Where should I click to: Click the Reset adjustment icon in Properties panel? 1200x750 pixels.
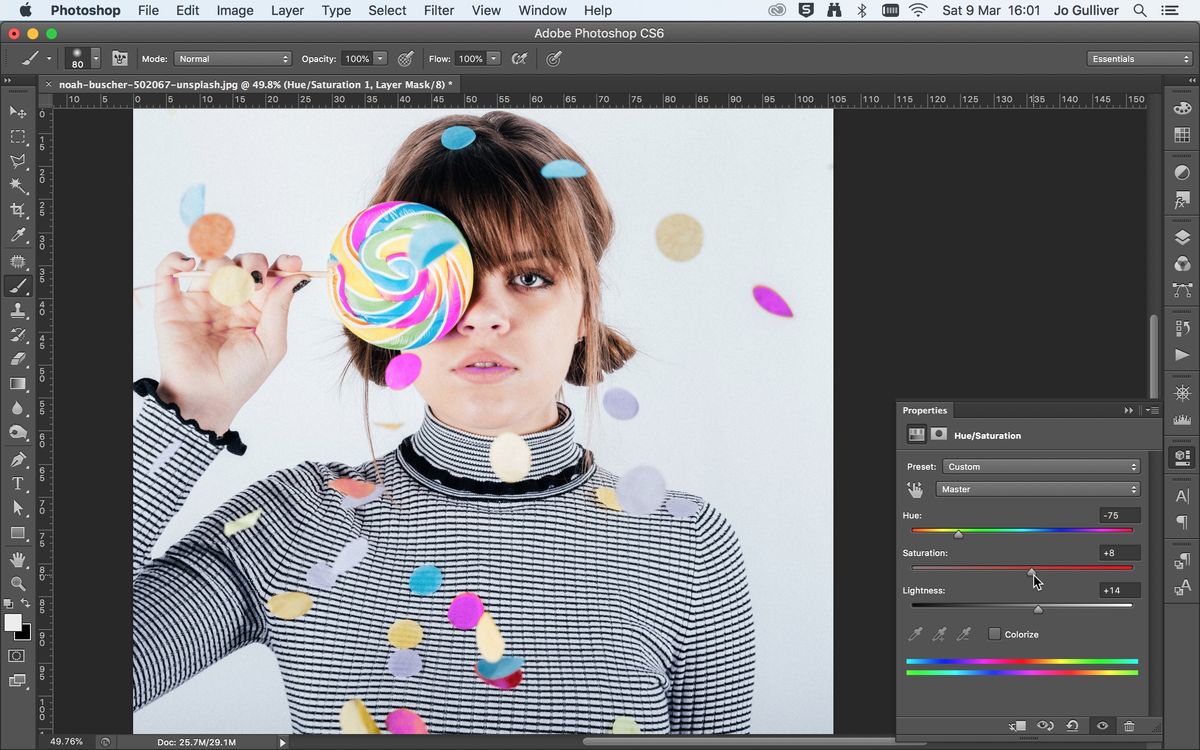(x=1072, y=726)
